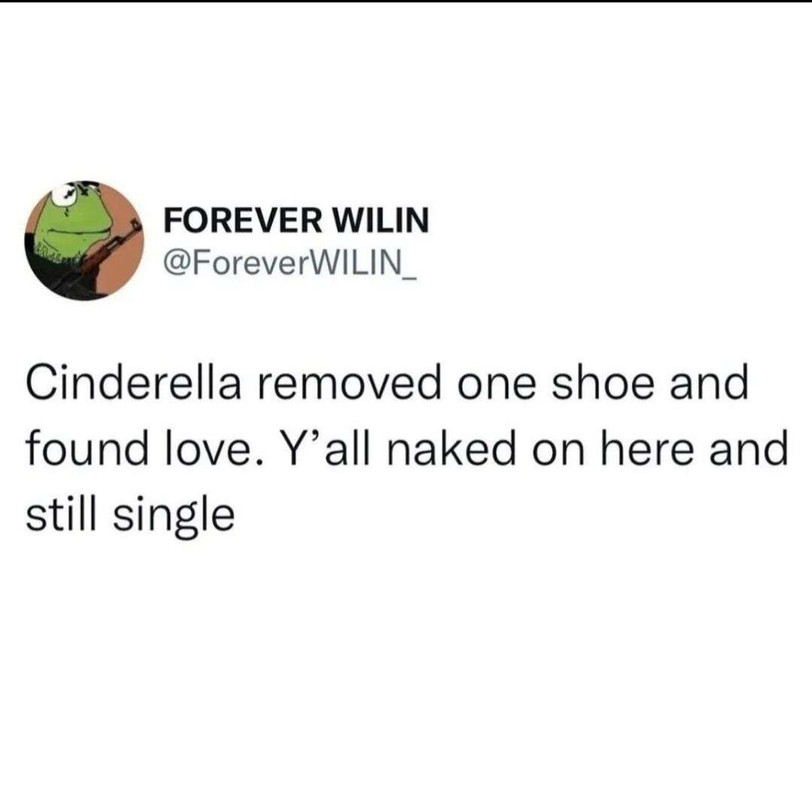Image resolution: width=812 pixels, height=800 pixels.
Task: Click the word found in the tweet
Action: tap(86, 448)
